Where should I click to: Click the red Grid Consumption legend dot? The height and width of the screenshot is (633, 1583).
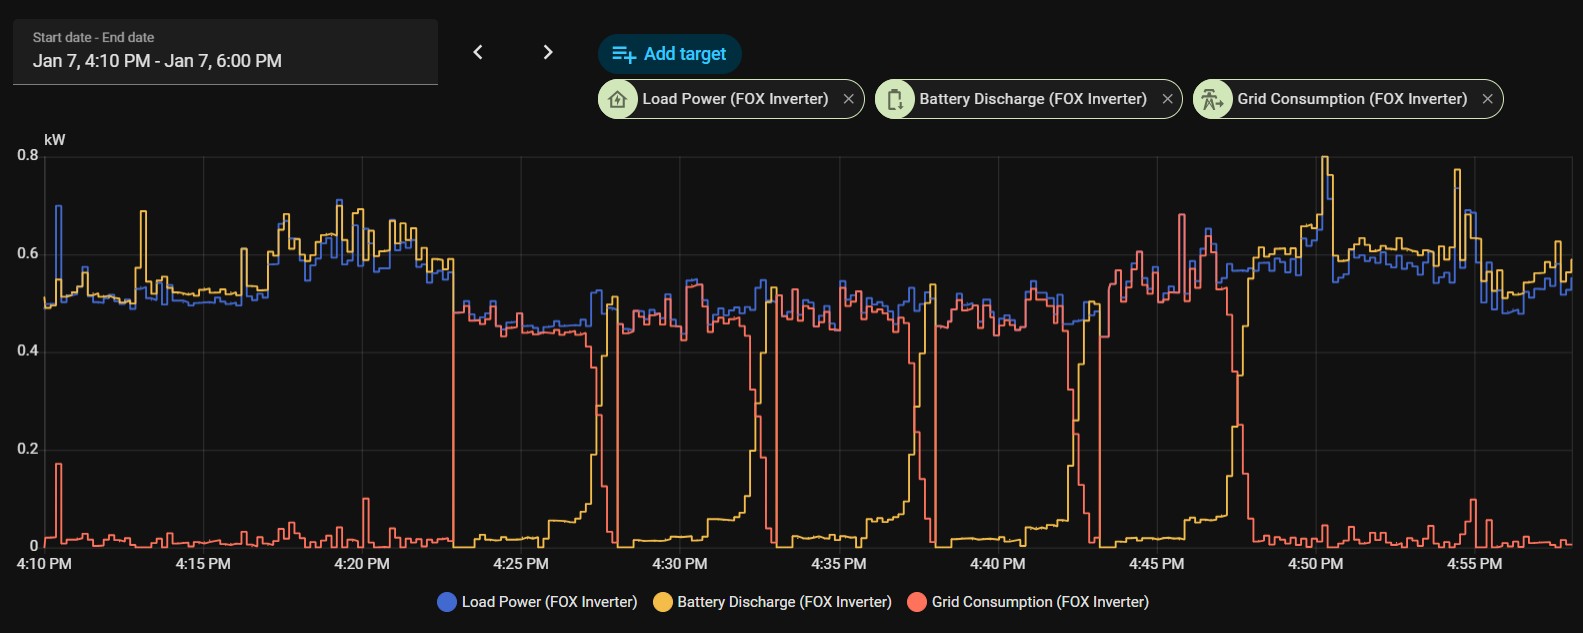[917, 602]
